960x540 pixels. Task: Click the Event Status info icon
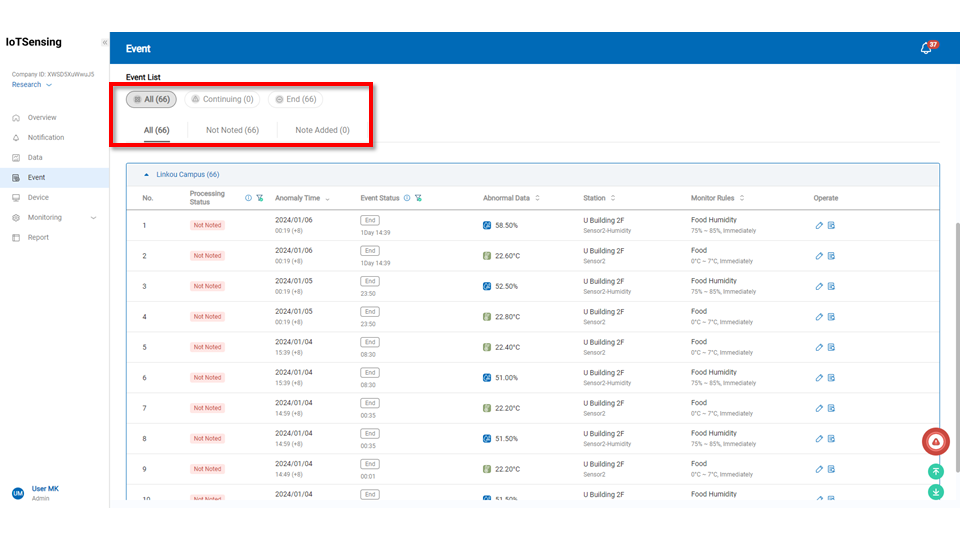[406, 198]
